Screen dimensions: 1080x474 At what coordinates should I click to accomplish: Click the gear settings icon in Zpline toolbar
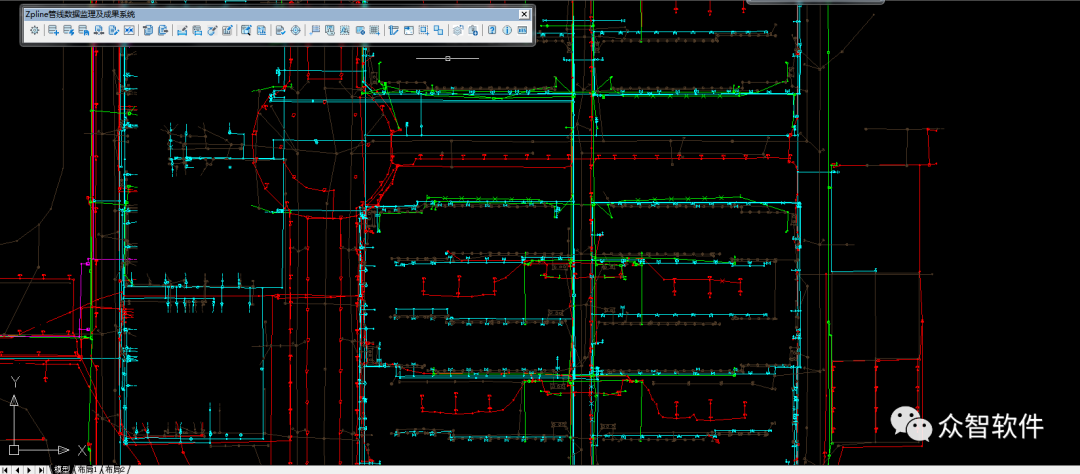click(x=35, y=30)
